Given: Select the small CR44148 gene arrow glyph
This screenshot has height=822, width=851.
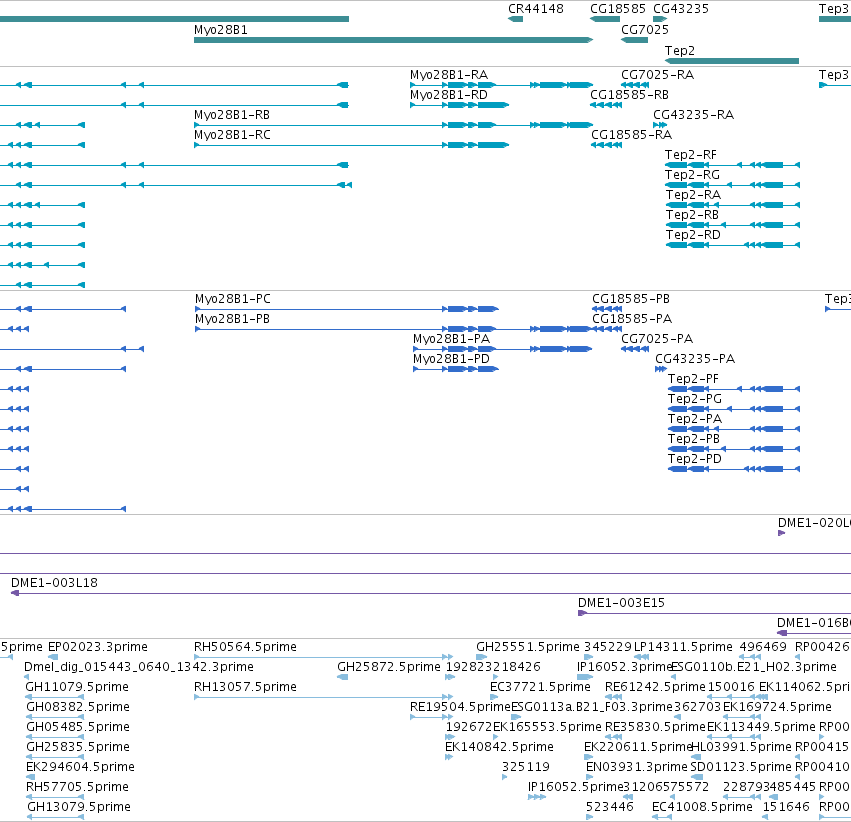Looking at the screenshot, I should (516, 19).
